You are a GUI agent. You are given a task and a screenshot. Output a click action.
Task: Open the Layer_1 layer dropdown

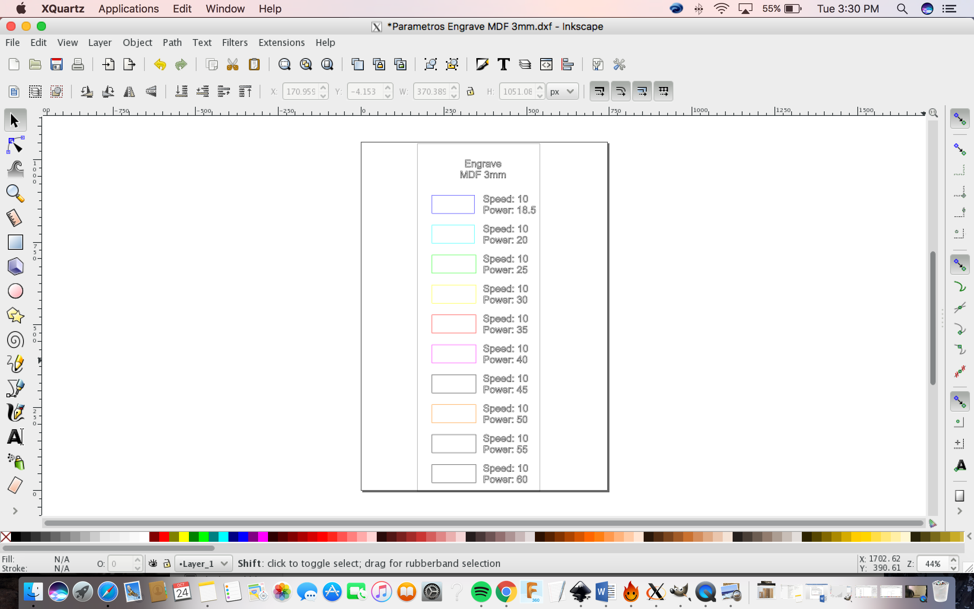203,564
